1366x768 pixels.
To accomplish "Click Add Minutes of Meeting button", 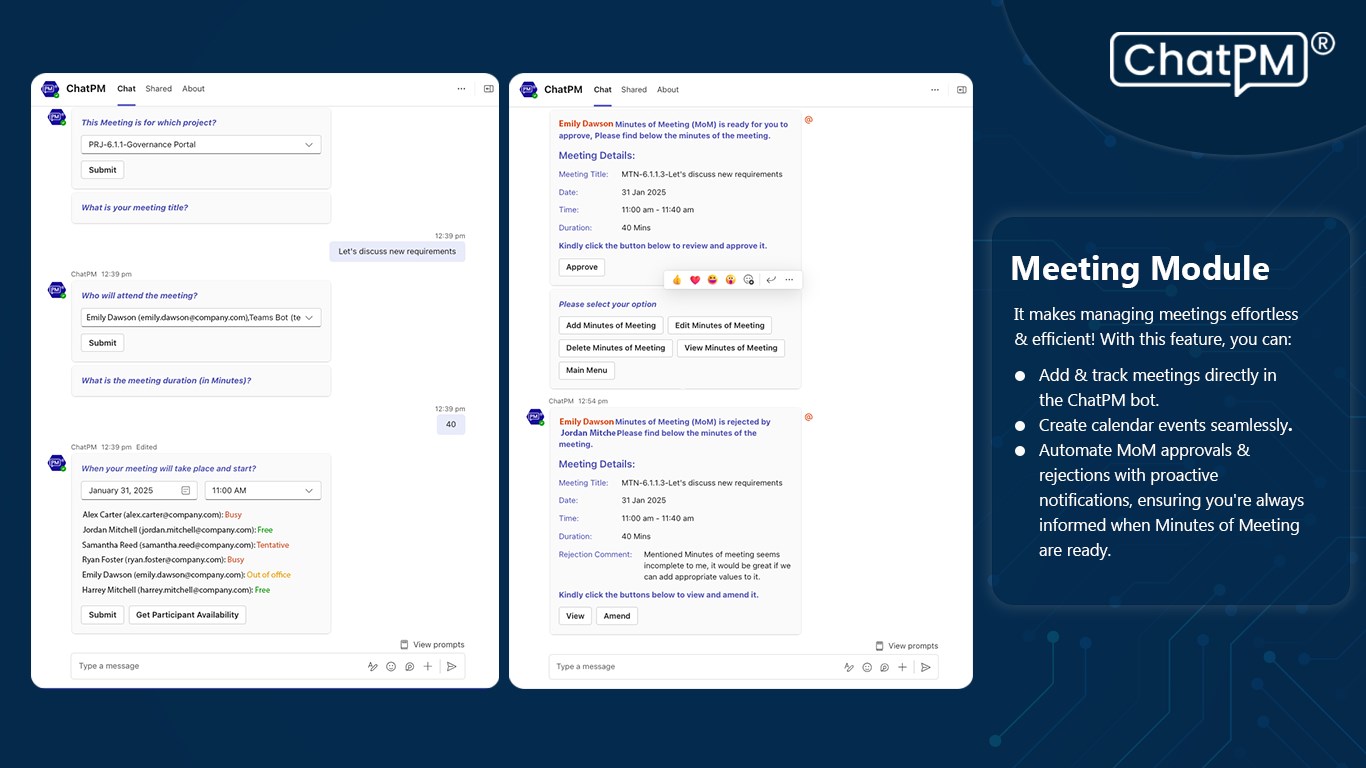I will 611,325.
